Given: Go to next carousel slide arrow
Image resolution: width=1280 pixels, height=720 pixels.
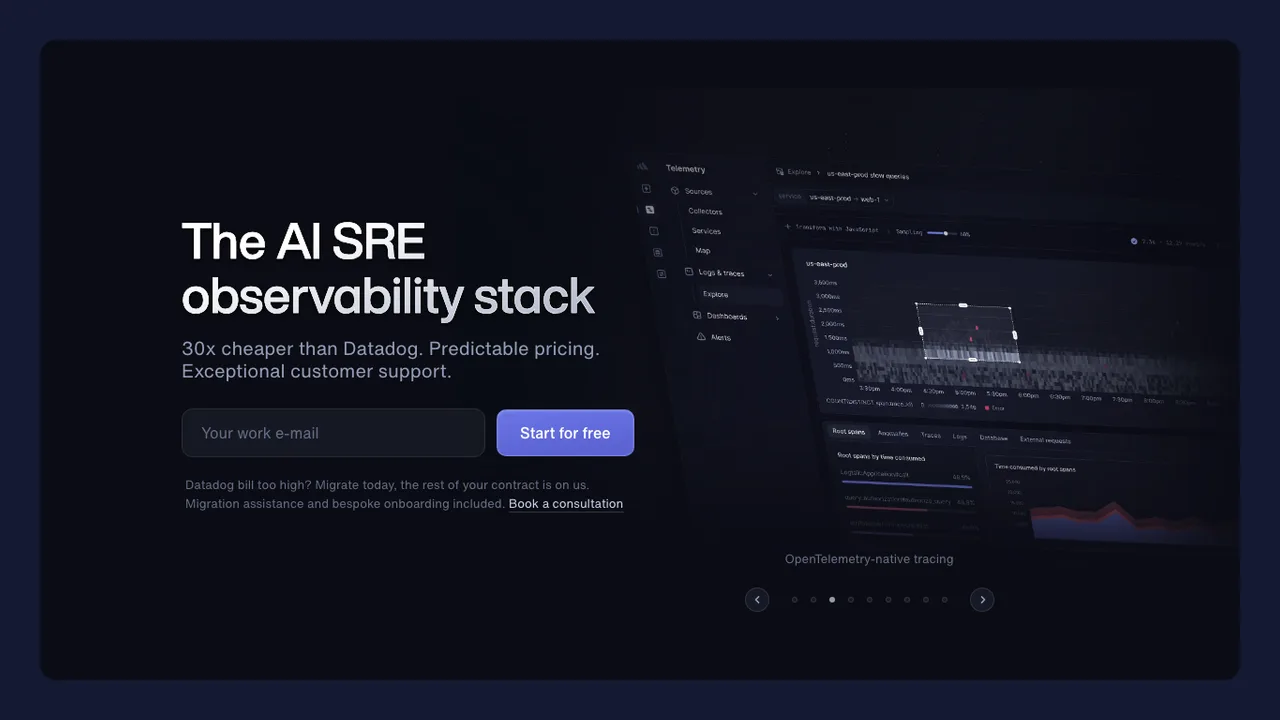Looking at the screenshot, I should 982,600.
